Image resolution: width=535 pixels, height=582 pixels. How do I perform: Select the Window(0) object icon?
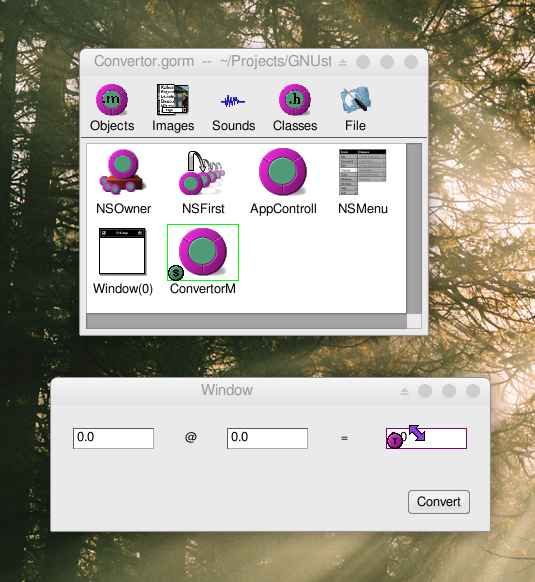pos(122,251)
